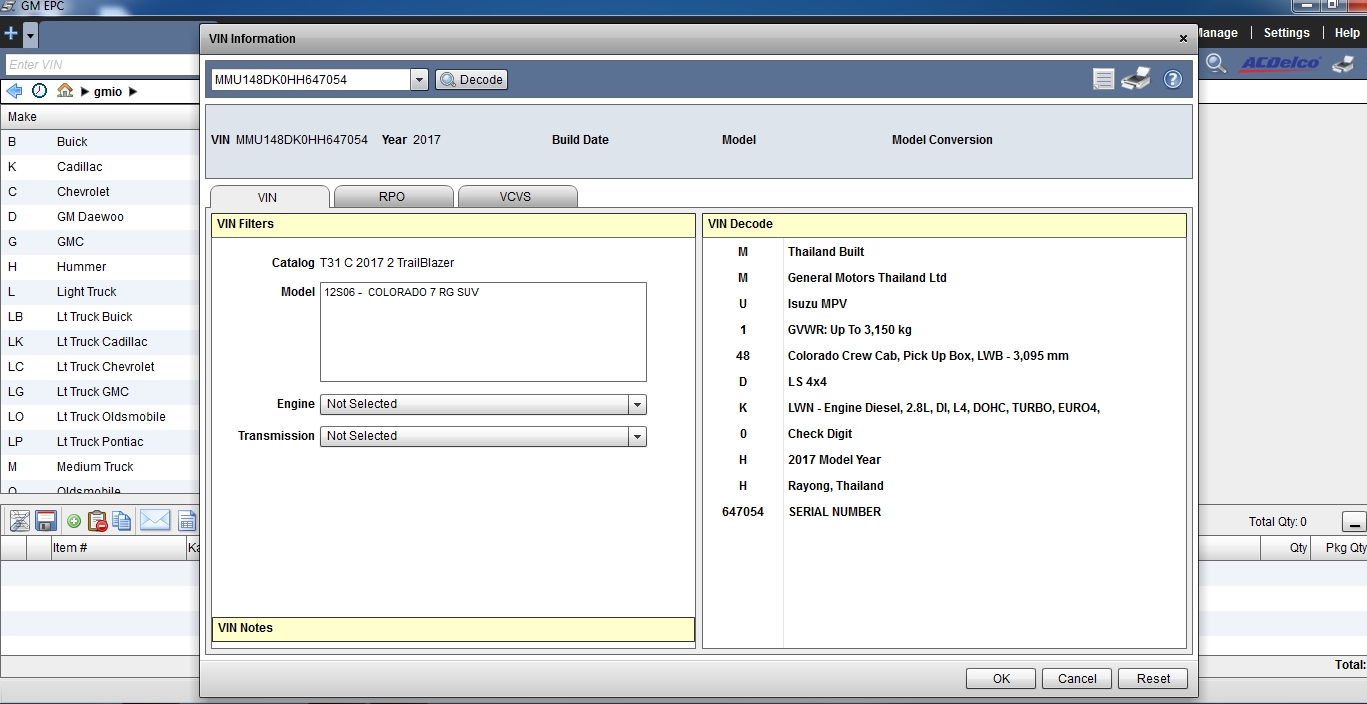Open the Manage menu

click(x=1217, y=33)
